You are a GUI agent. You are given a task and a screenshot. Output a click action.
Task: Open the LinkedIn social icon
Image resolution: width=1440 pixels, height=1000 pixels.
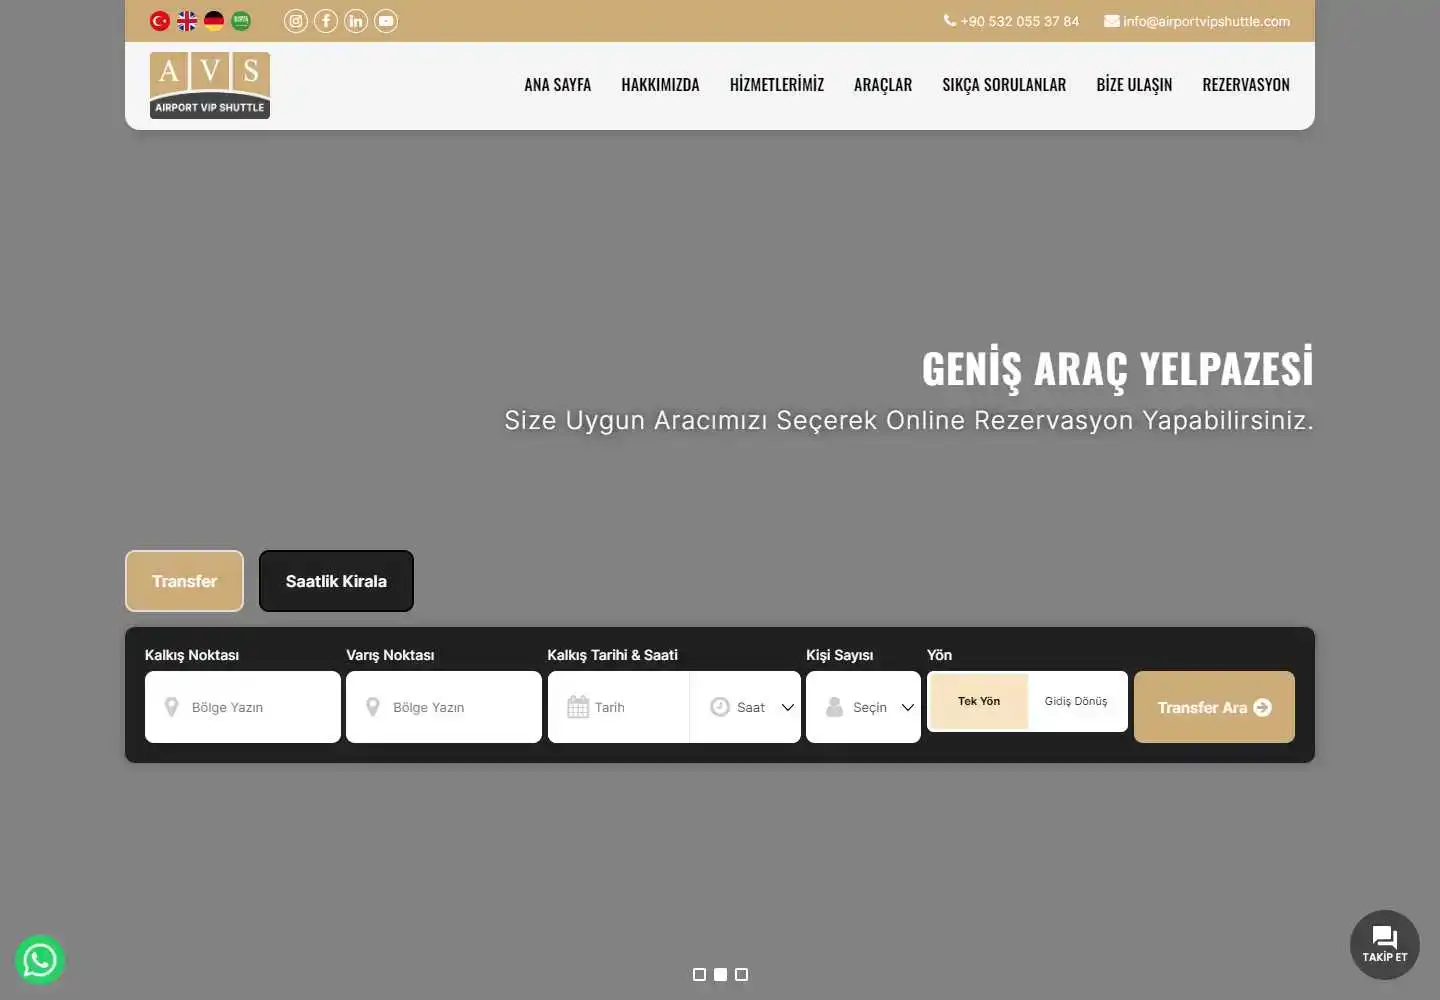click(356, 20)
